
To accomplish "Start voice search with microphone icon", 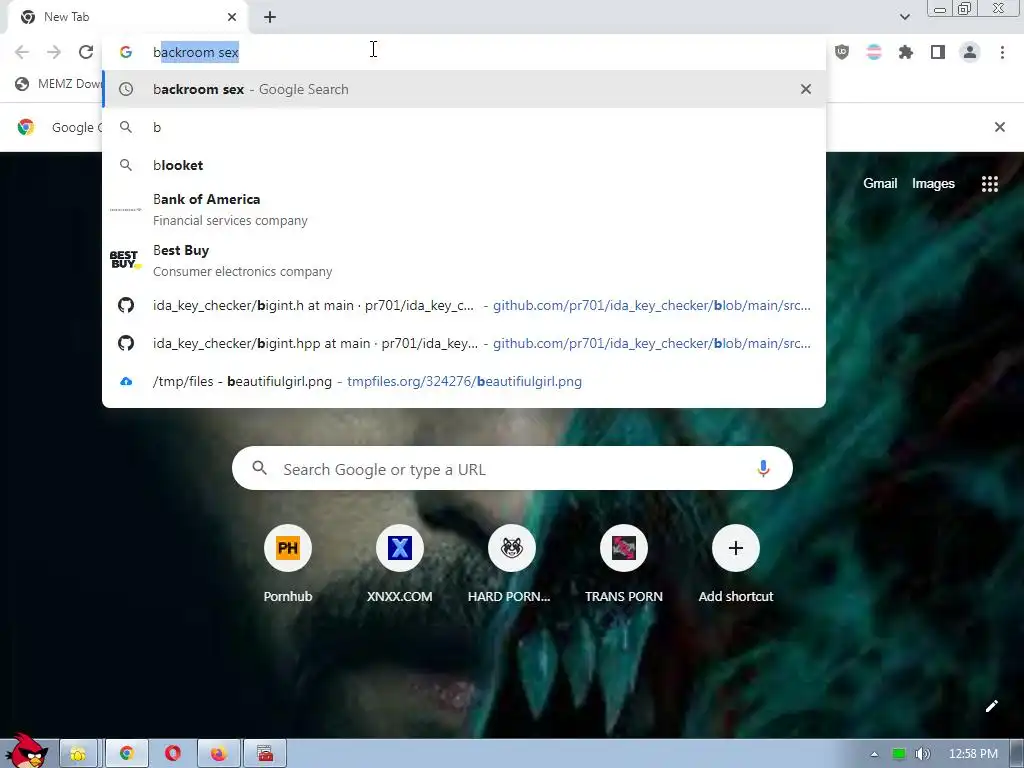I will click(x=763, y=468).
